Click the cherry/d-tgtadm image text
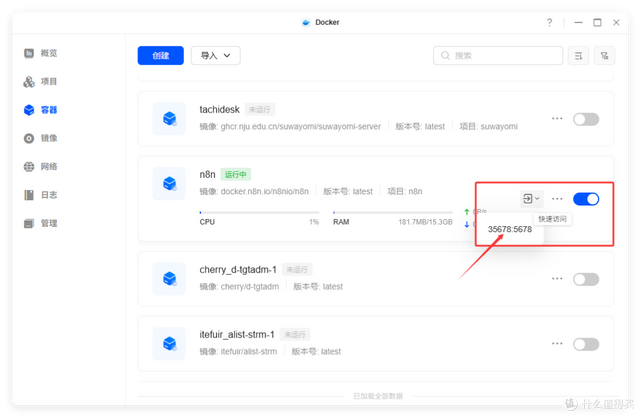640x417 pixels. [x=250, y=286]
